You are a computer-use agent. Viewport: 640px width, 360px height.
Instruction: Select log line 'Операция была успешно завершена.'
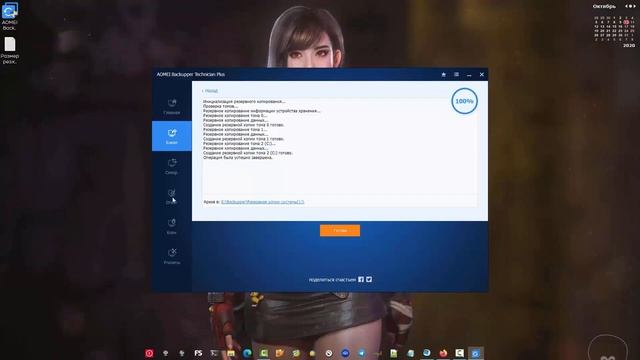(x=238, y=158)
